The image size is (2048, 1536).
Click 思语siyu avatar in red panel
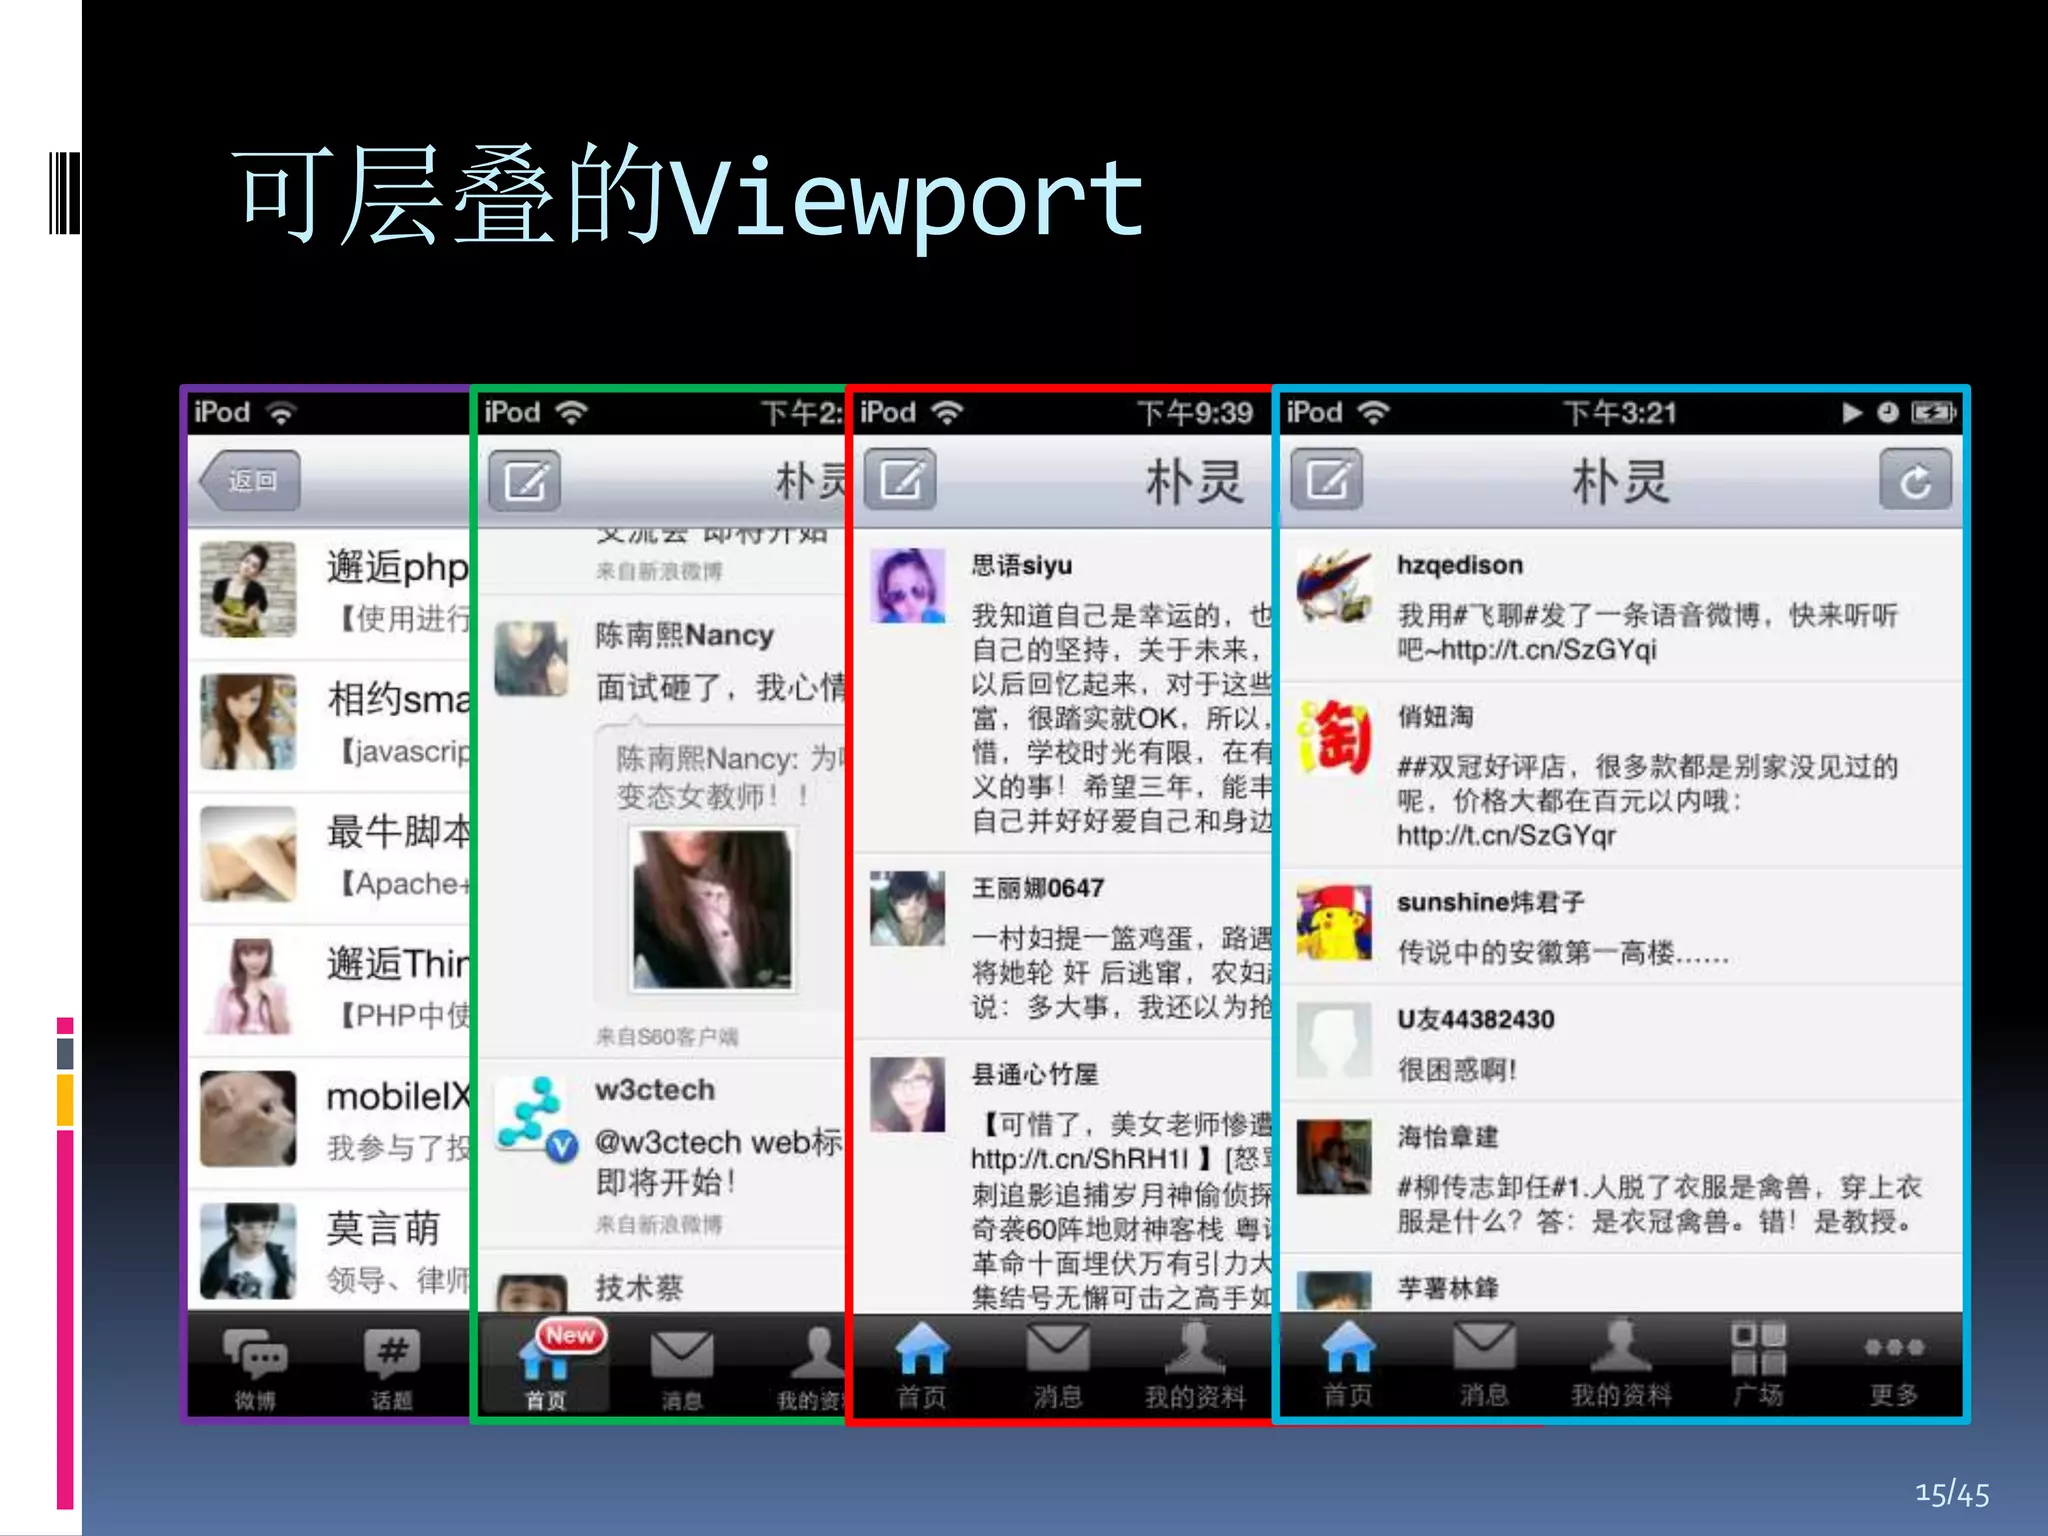907,586
